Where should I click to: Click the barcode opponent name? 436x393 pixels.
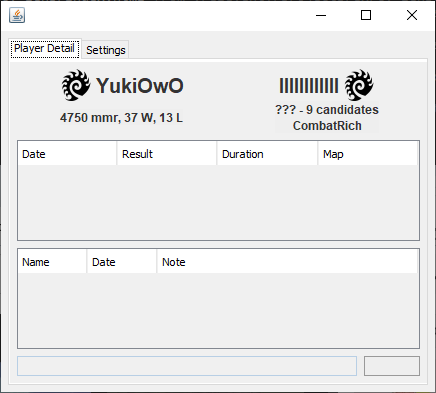[309, 86]
